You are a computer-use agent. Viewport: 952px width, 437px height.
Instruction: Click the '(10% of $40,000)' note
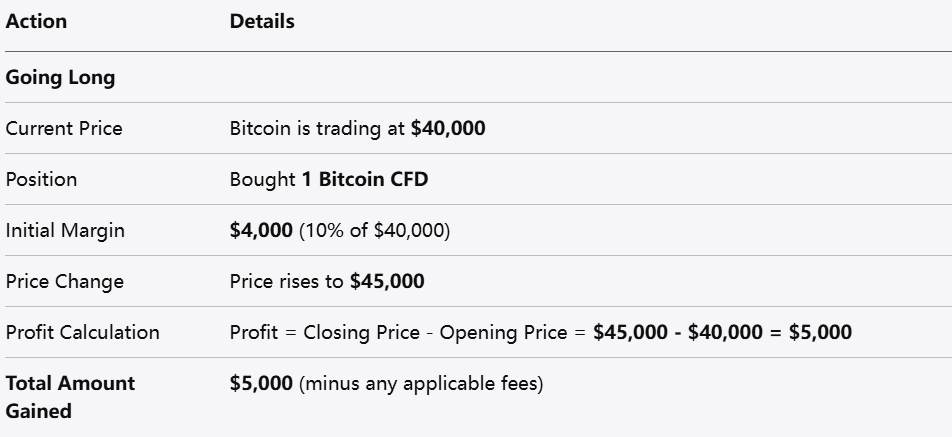[x=374, y=231]
